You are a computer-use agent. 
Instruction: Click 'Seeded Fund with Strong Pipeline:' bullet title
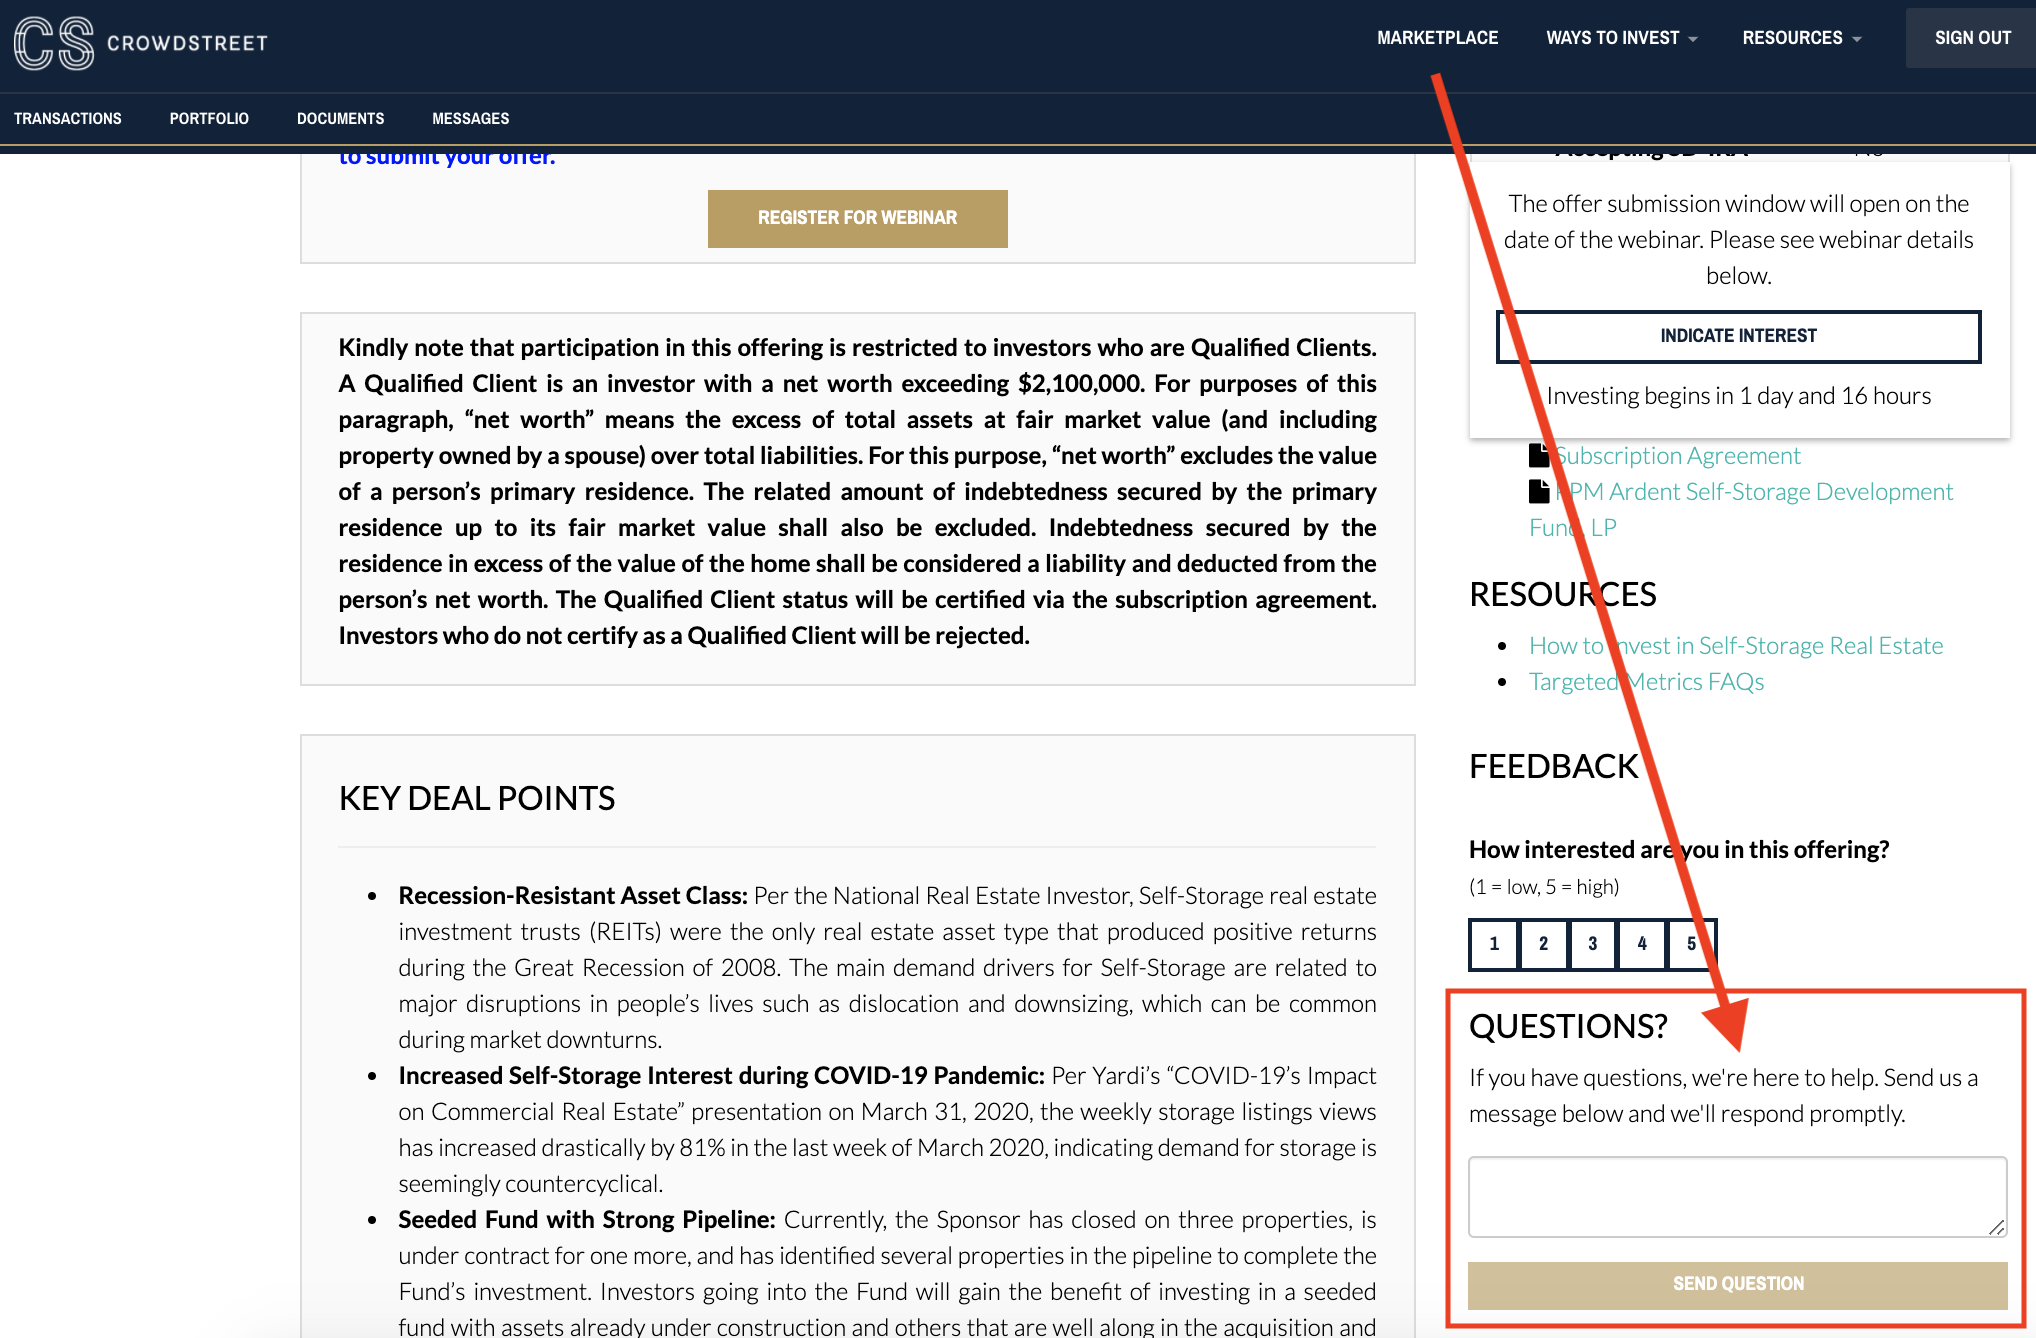[587, 1219]
